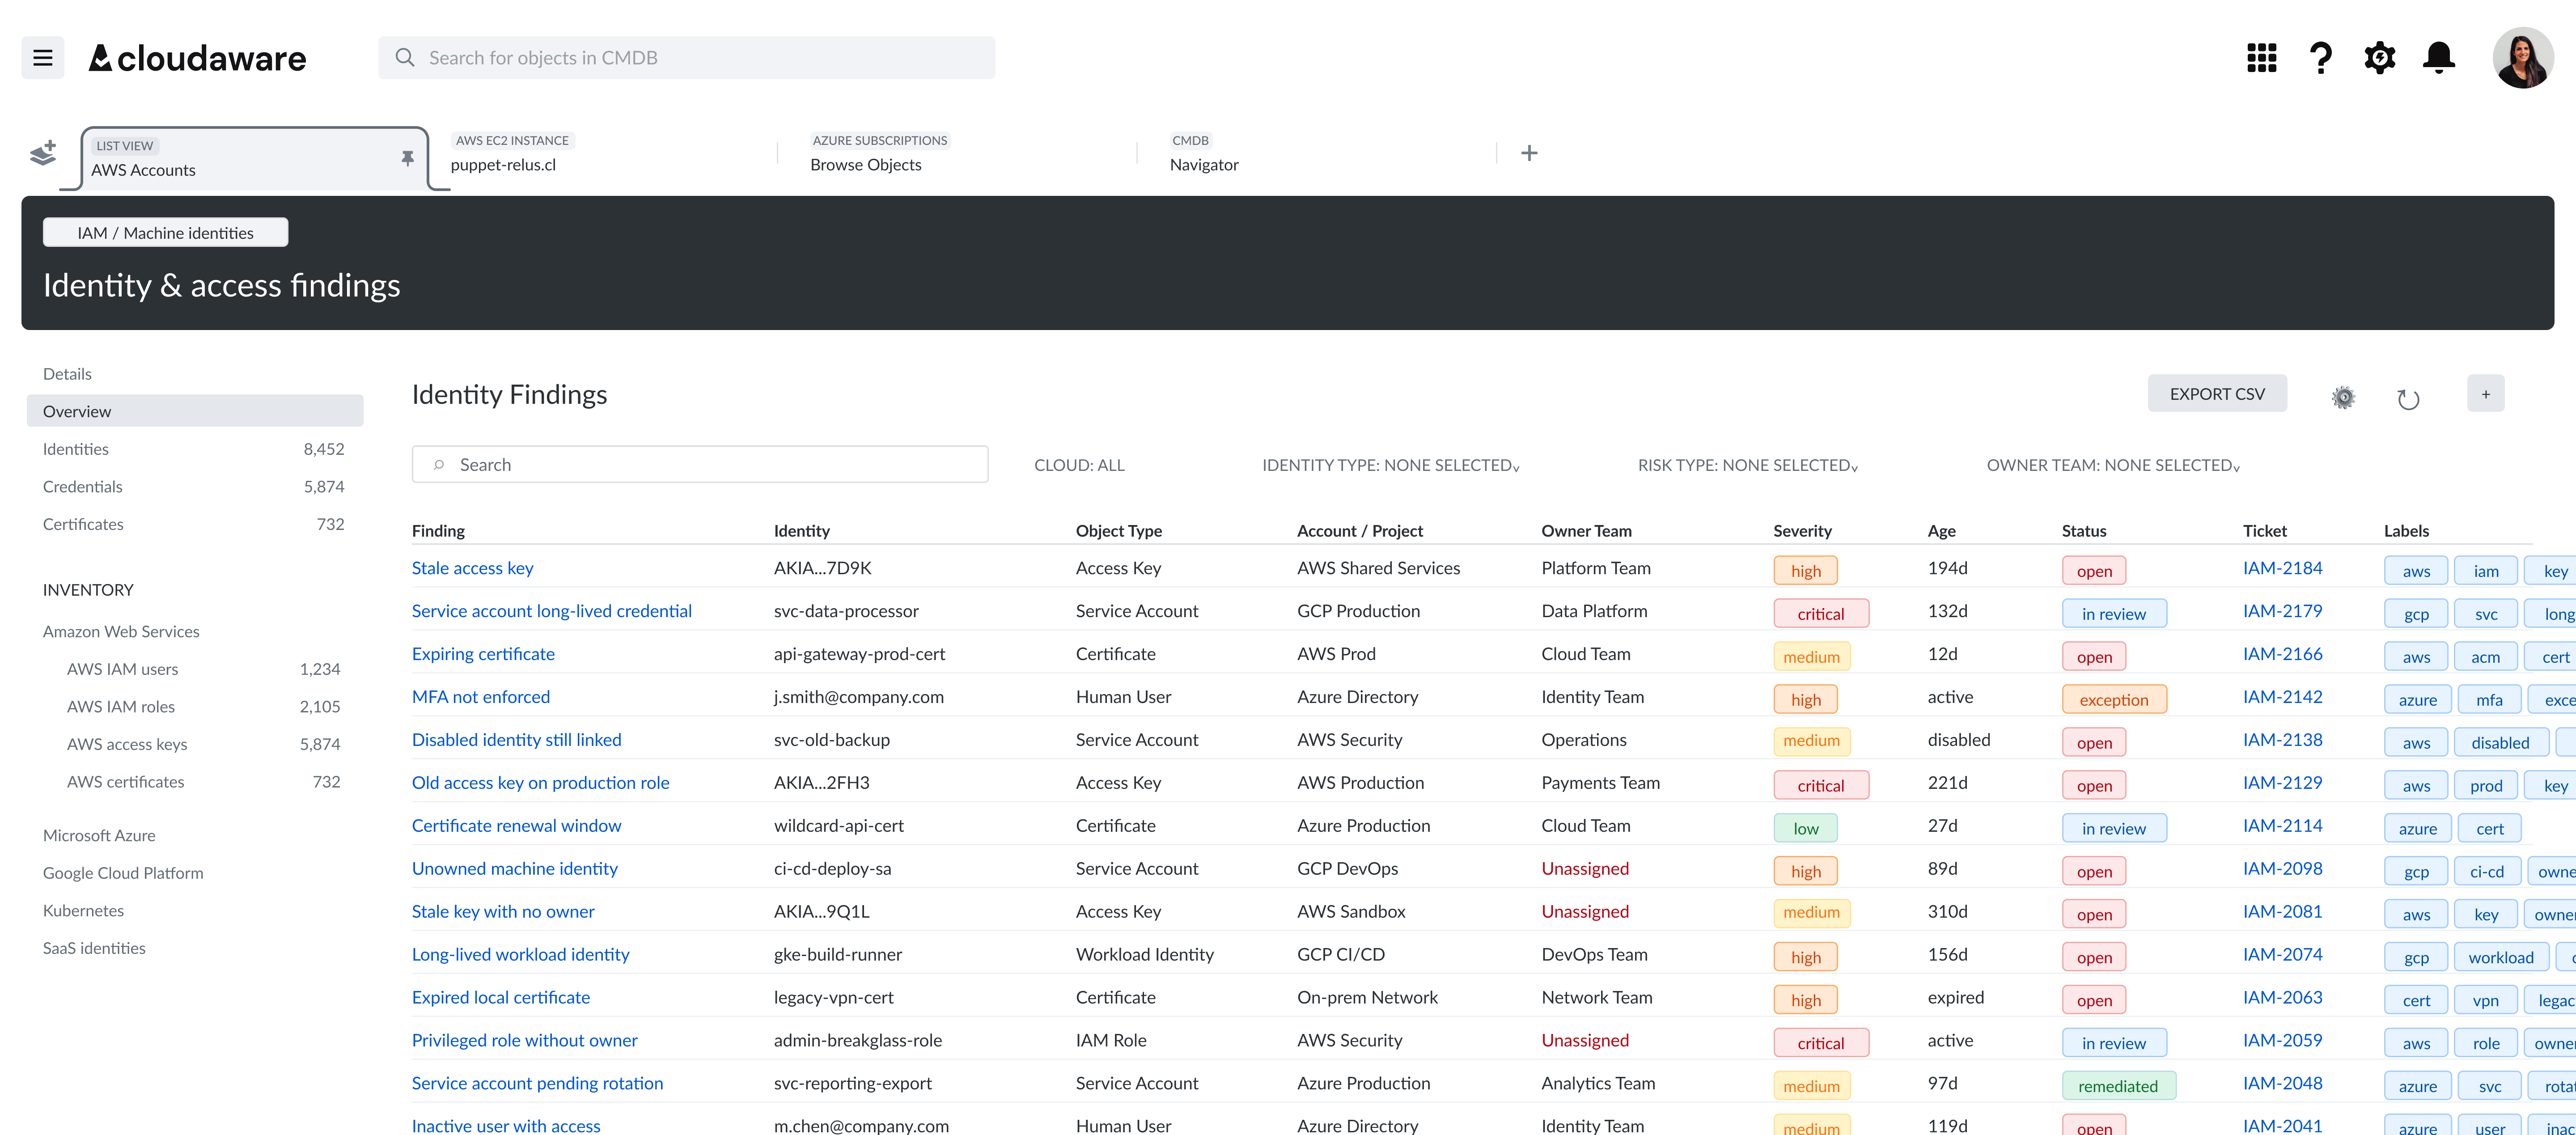Select Overview in the sidebar
Image resolution: width=2576 pixels, height=1135 pixels.
click(x=195, y=411)
